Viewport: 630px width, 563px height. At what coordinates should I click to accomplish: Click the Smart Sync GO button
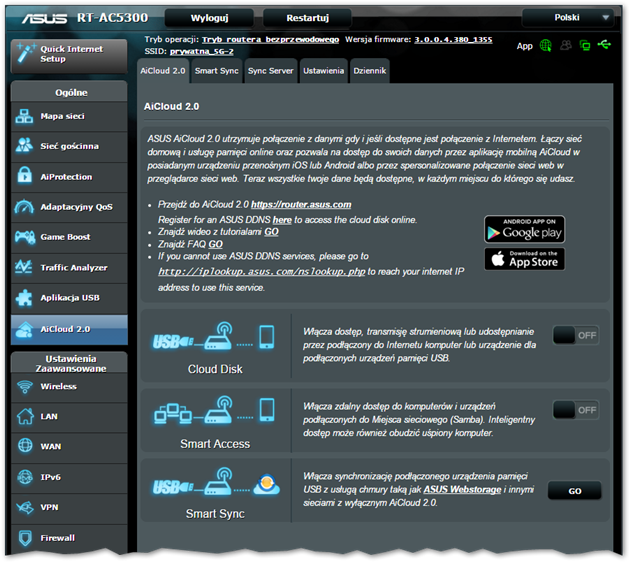click(x=575, y=491)
